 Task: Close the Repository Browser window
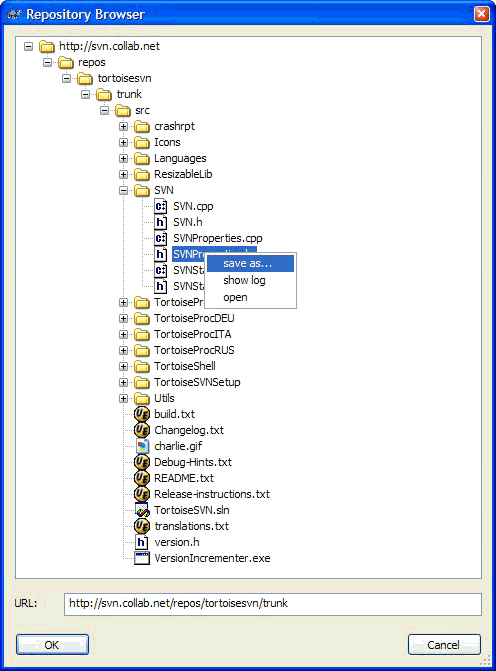click(x=481, y=14)
